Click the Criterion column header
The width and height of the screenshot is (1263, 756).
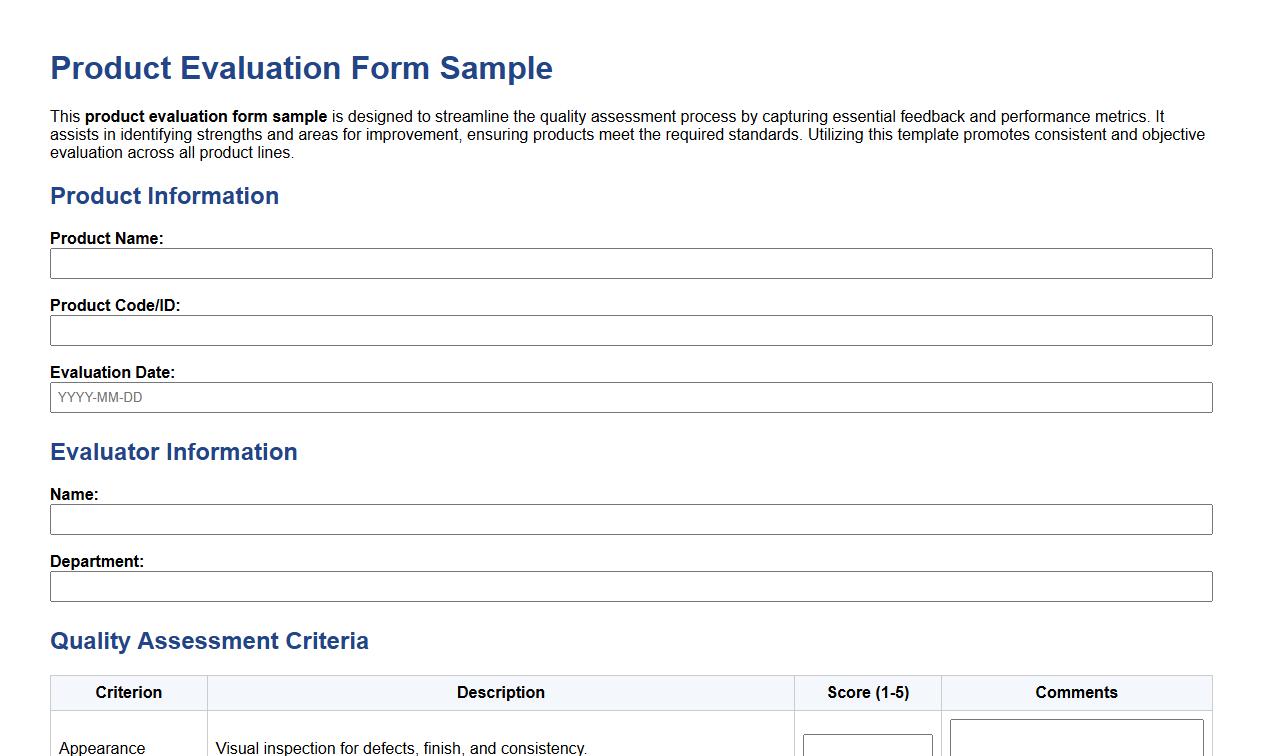click(x=128, y=692)
